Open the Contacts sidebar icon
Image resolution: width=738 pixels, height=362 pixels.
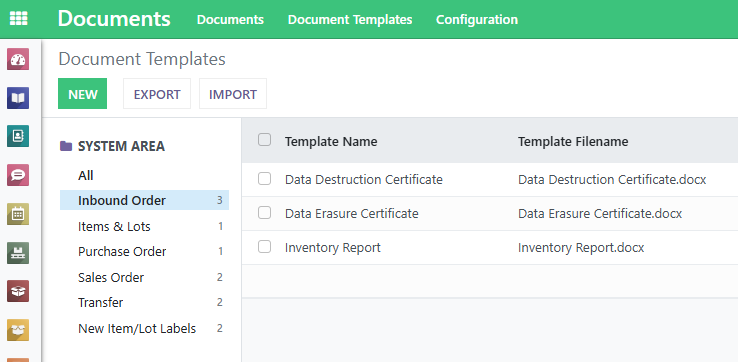pos(18,137)
